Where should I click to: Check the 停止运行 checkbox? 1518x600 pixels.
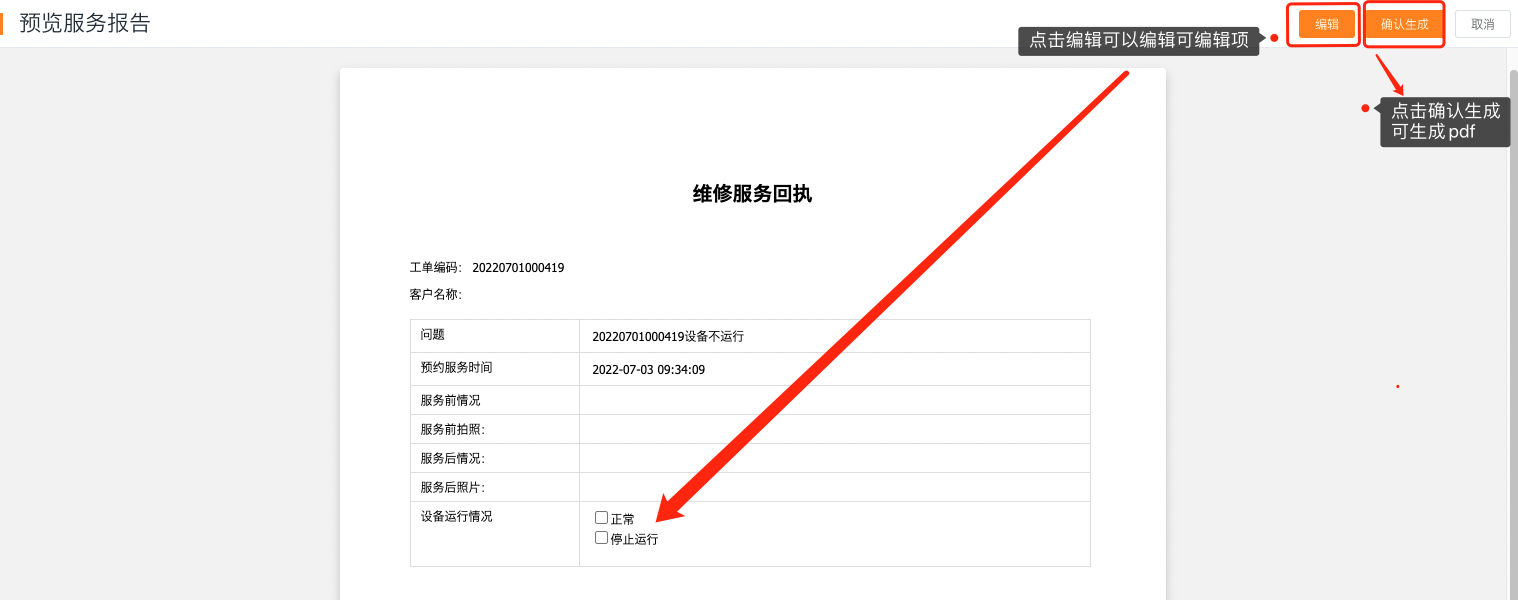tap(601, 538)
